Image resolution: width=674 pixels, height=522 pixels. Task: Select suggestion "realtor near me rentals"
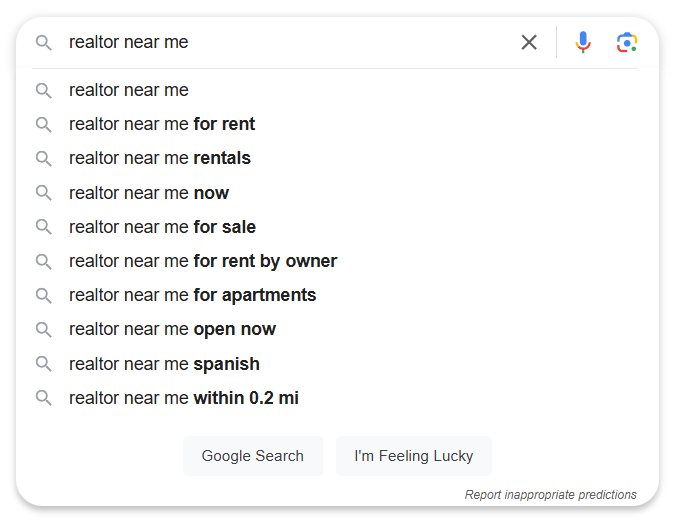pos(337,159)
